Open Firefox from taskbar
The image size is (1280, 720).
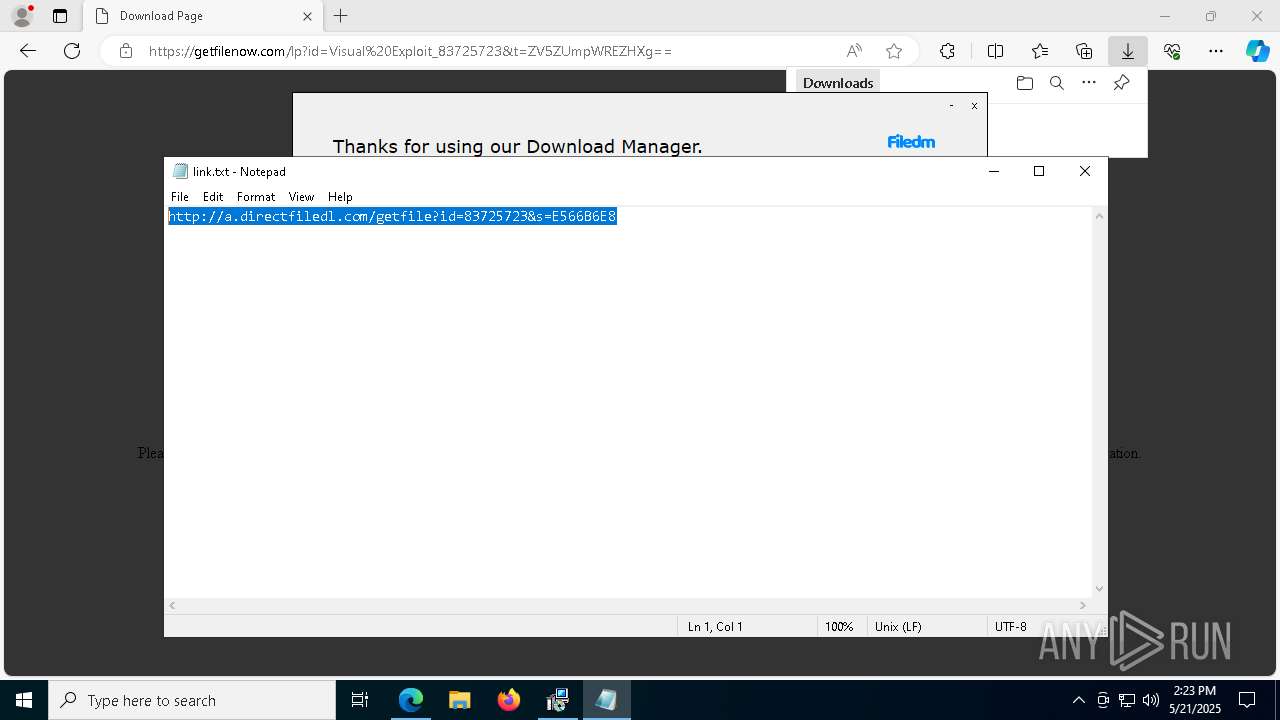508,700
